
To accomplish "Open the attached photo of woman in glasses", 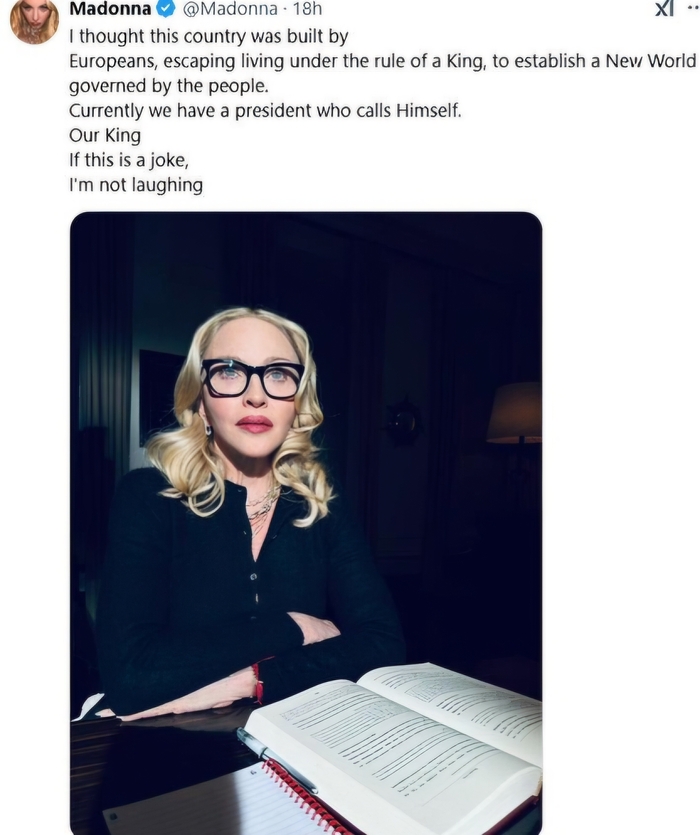I will 306,523.
